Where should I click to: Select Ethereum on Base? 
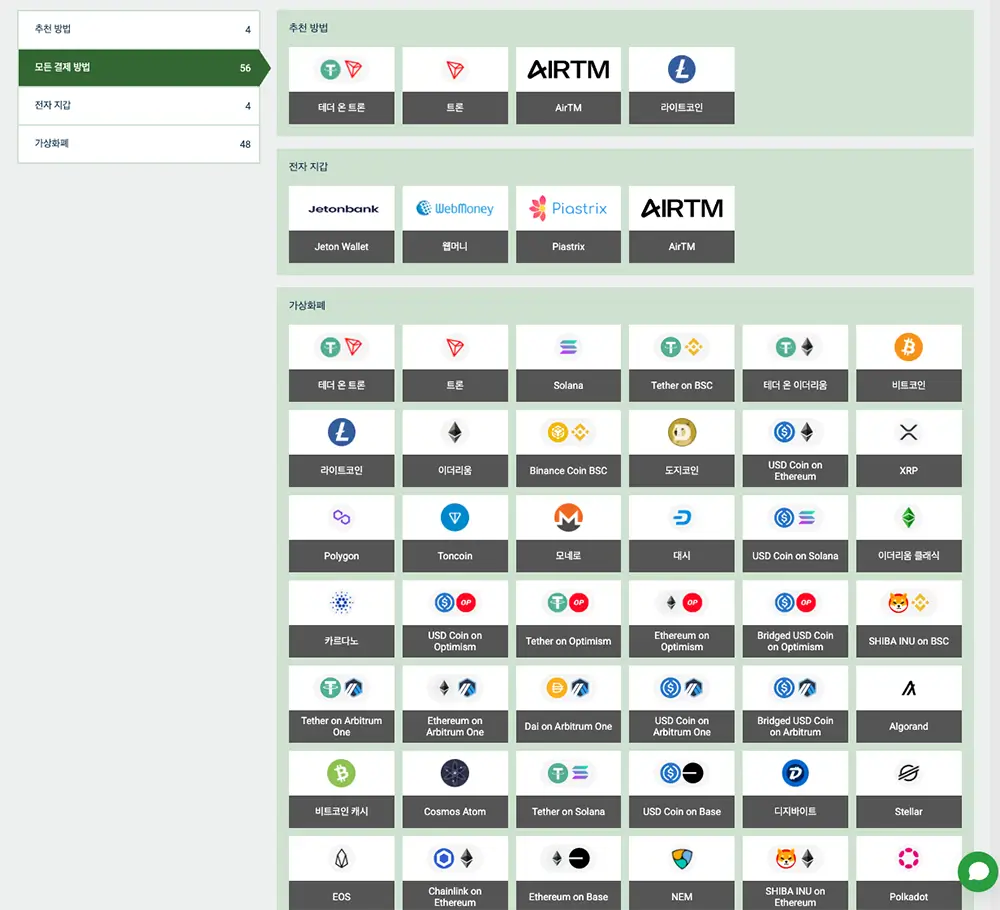pyautogui.click(x=568, y=874)
